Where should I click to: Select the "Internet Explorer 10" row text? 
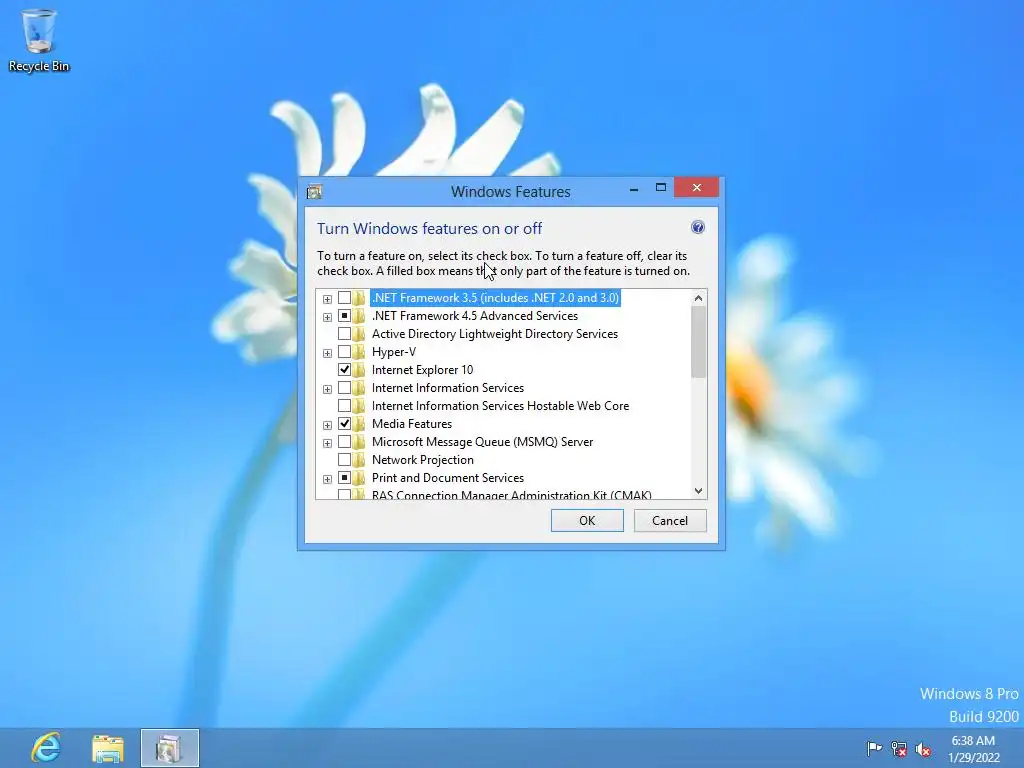[423, 370]
